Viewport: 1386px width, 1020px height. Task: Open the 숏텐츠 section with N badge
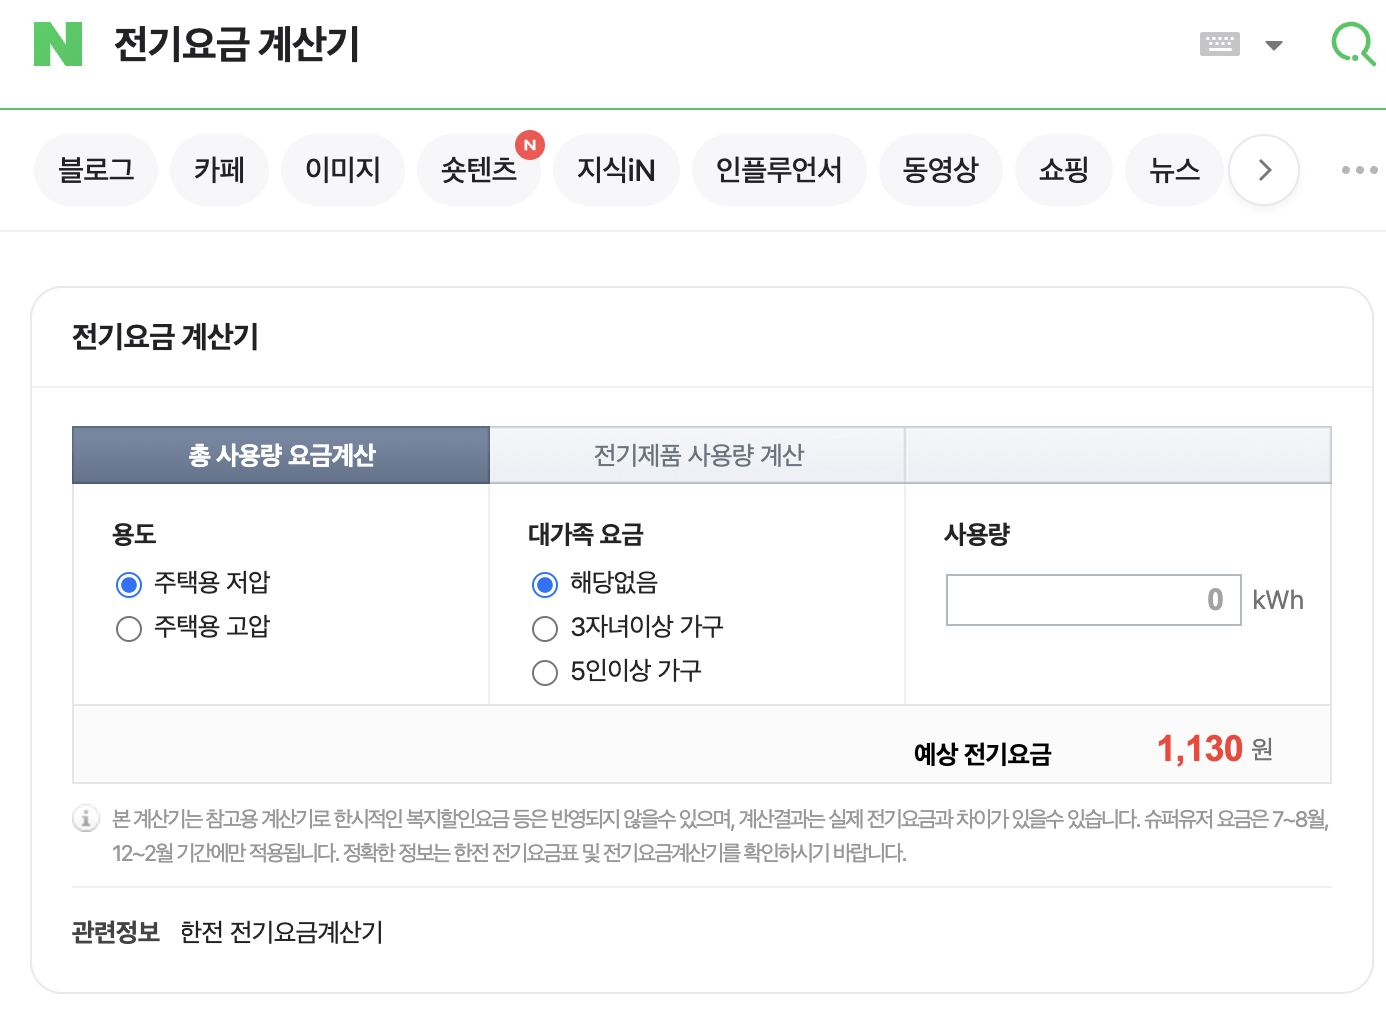click(x=479, y=170)
